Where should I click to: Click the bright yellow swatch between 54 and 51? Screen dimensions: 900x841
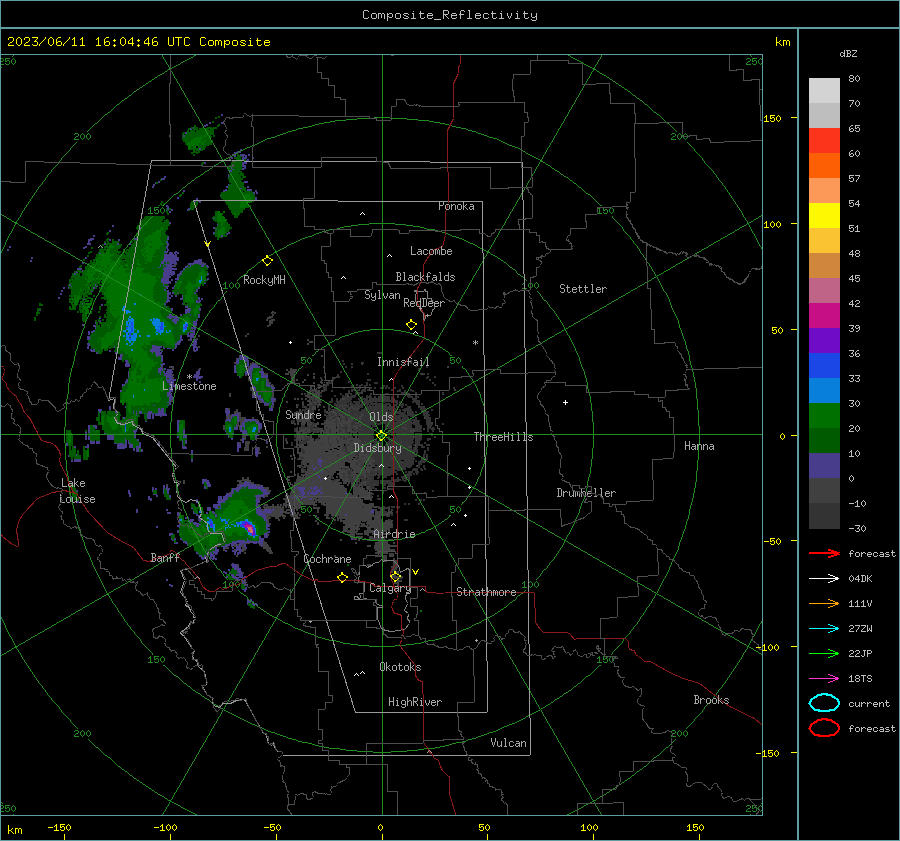pyautogui.click(x=824, y=216)
